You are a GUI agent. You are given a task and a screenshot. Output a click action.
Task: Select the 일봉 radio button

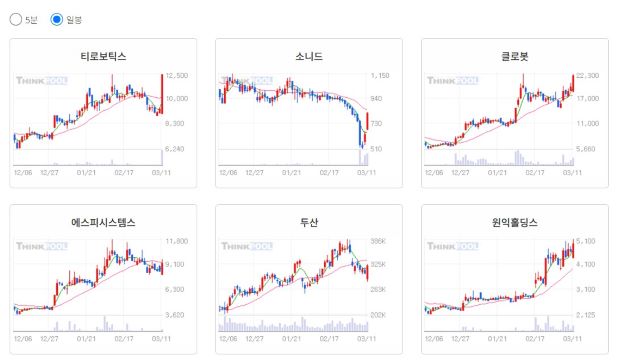point(56,19)
